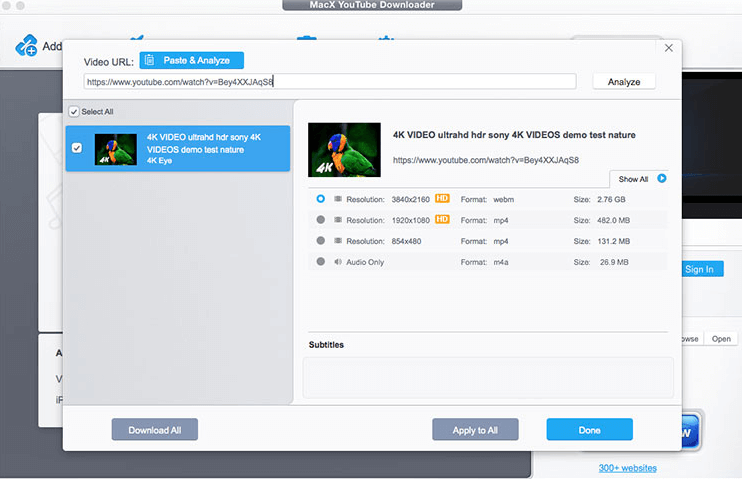
Task: Select the 1920x1080 mp4 radio option
Action: point(320,220)
